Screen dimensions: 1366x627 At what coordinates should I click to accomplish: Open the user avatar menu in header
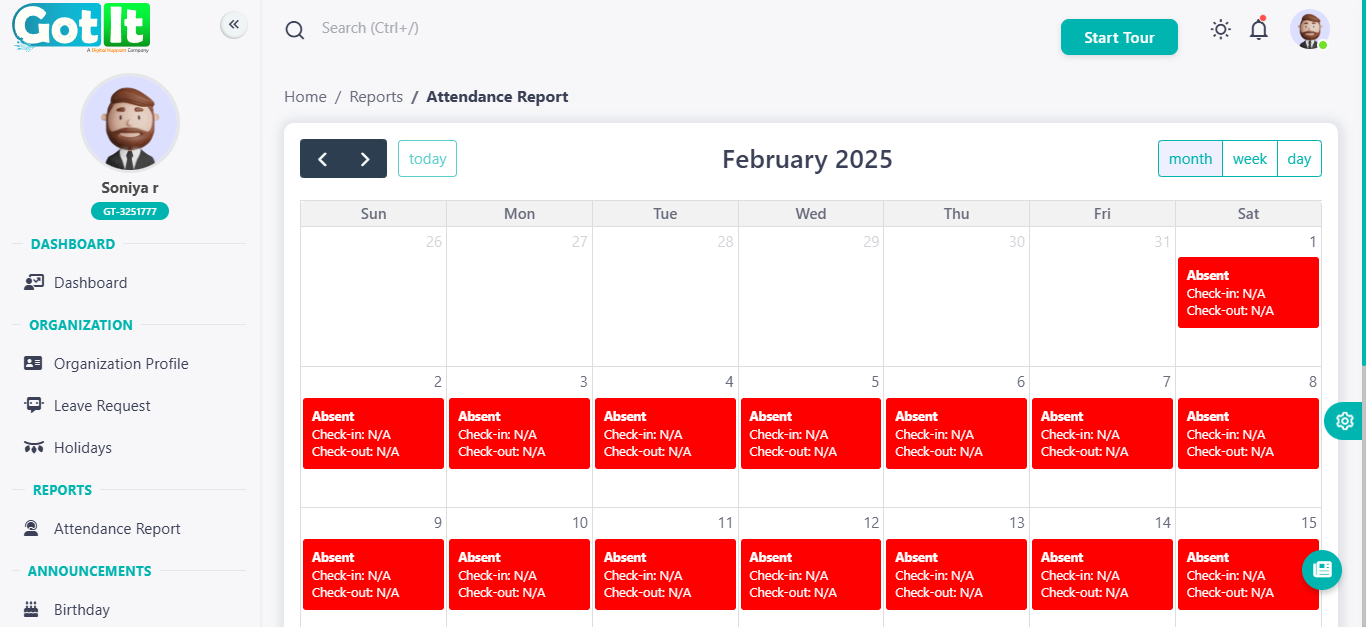click(x=1309, y=30)
